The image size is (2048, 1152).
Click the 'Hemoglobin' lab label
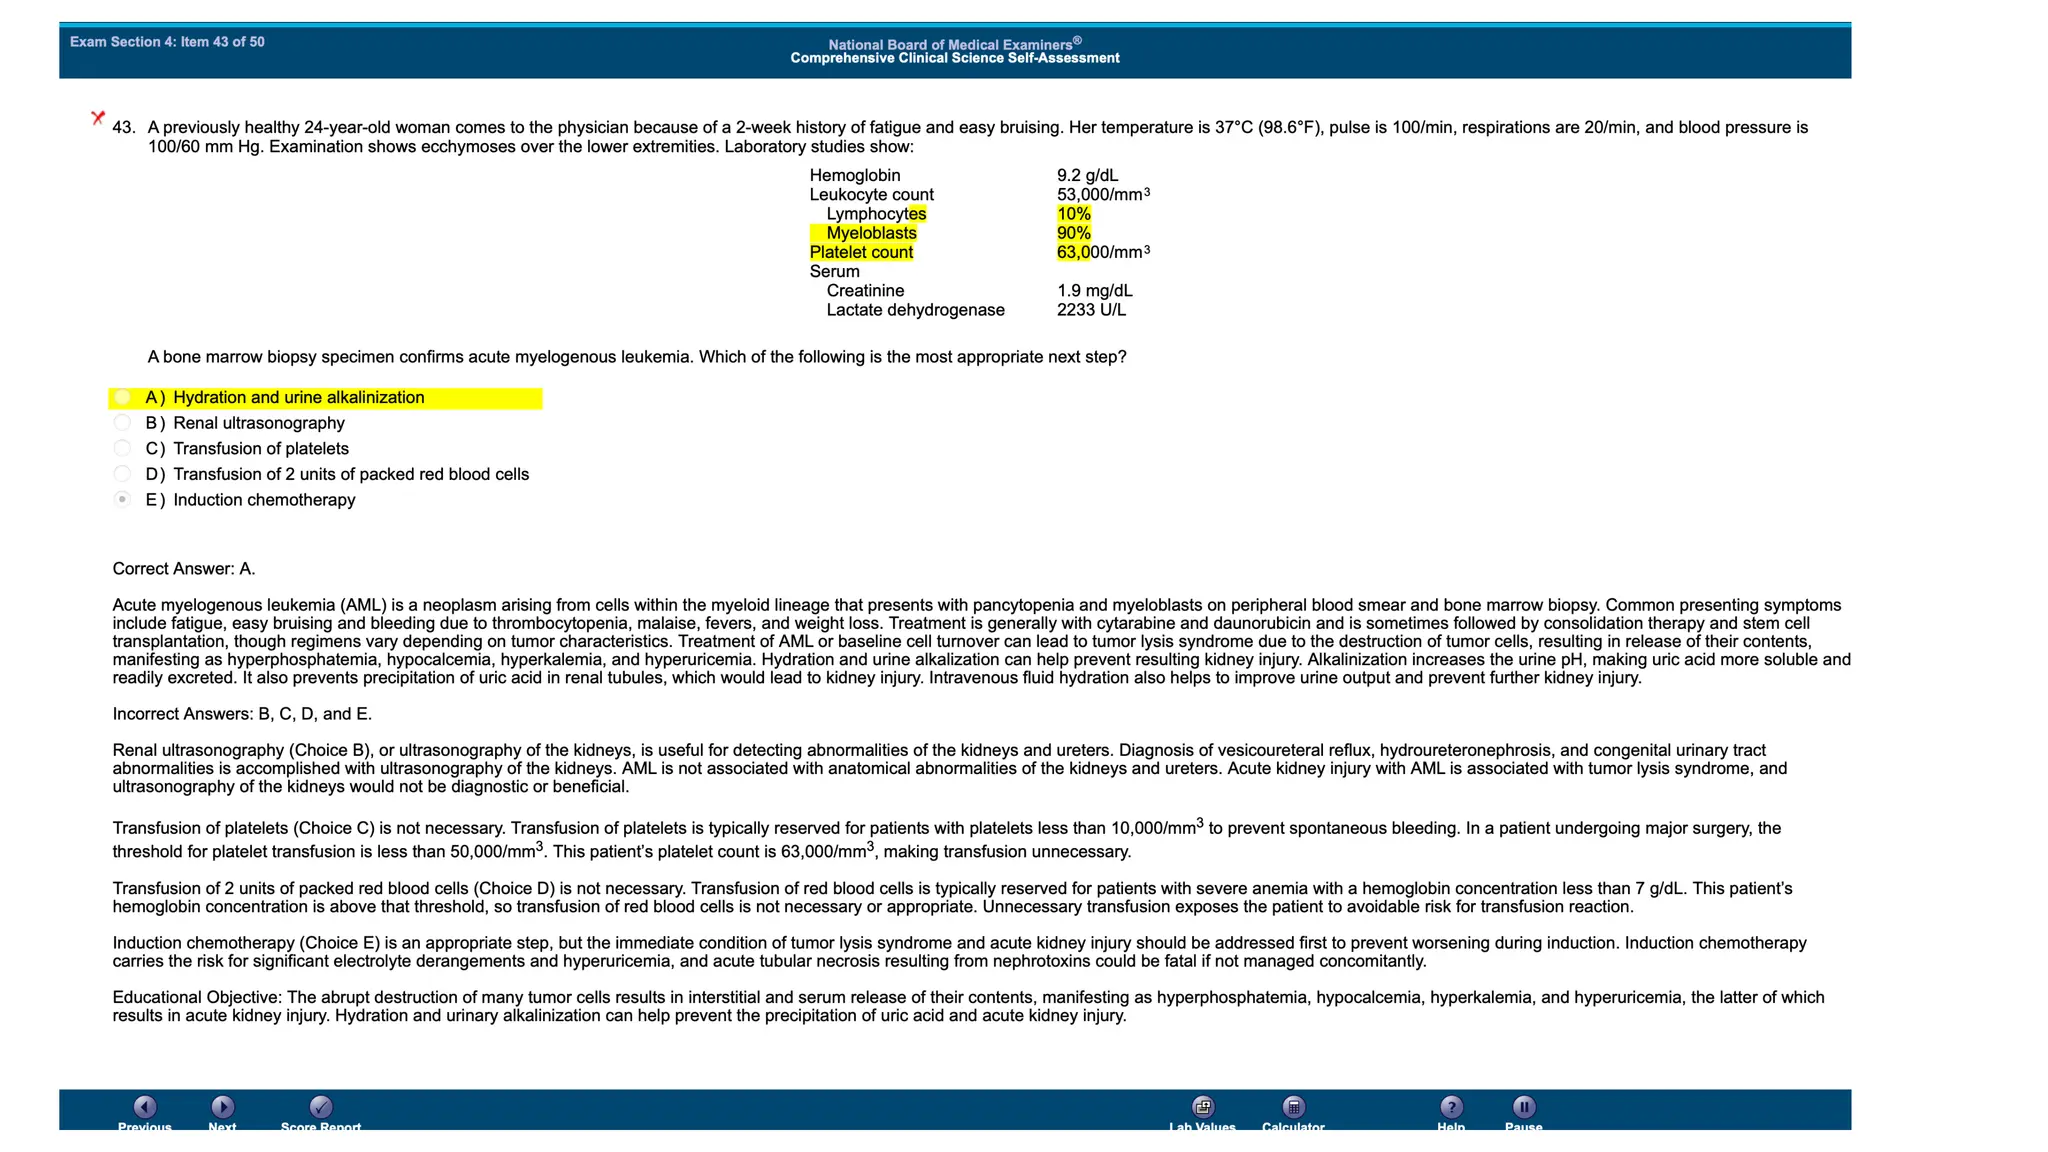point(855,176)
